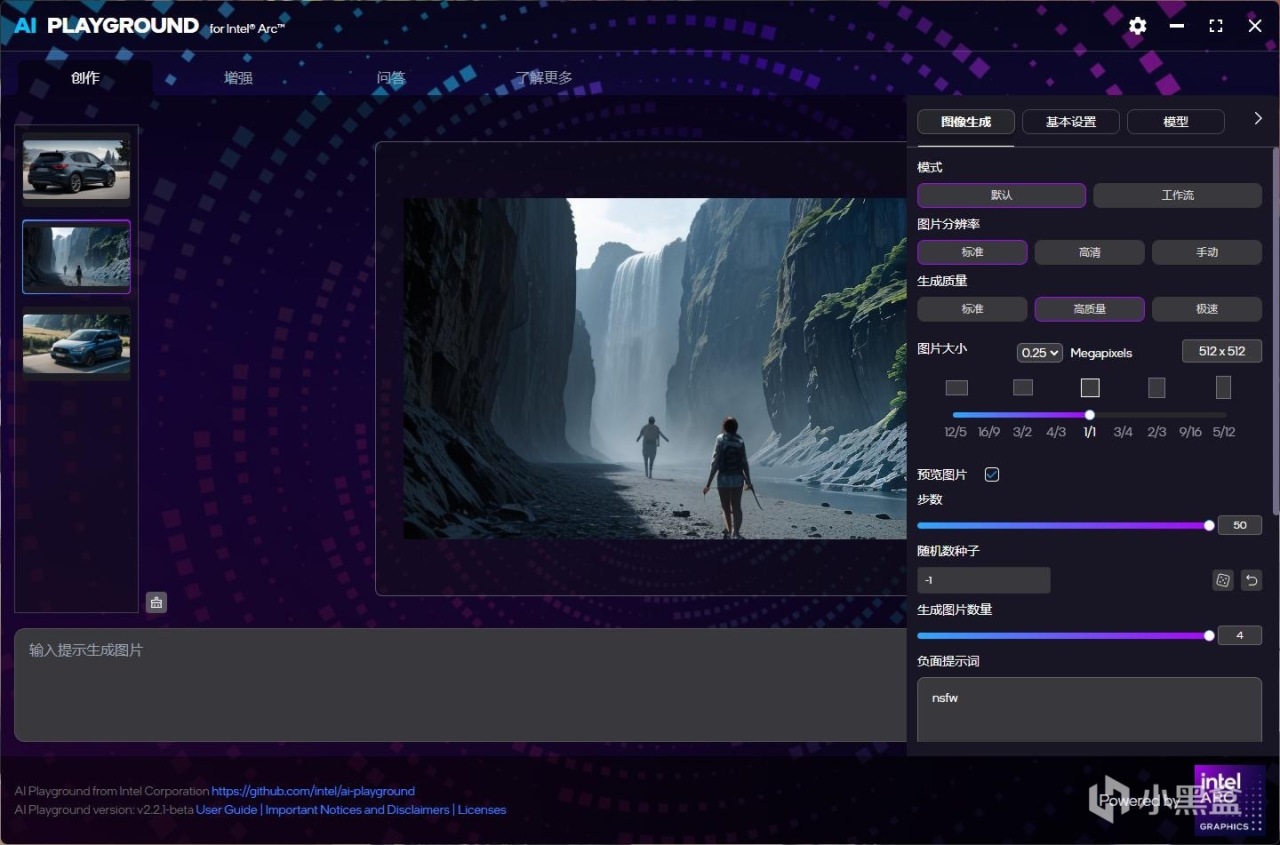Select the waterfall canyon thumbnail
Screen dimensions: 1280x845
tap(77, 256)
